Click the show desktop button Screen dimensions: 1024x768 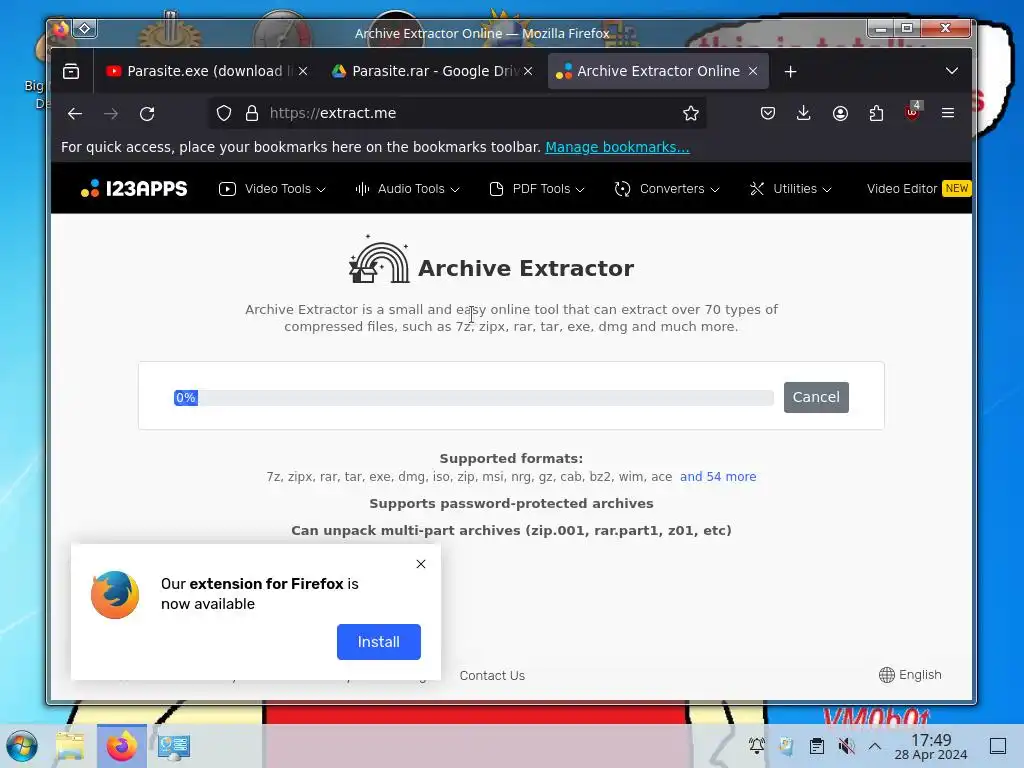[x=998, y=746]
